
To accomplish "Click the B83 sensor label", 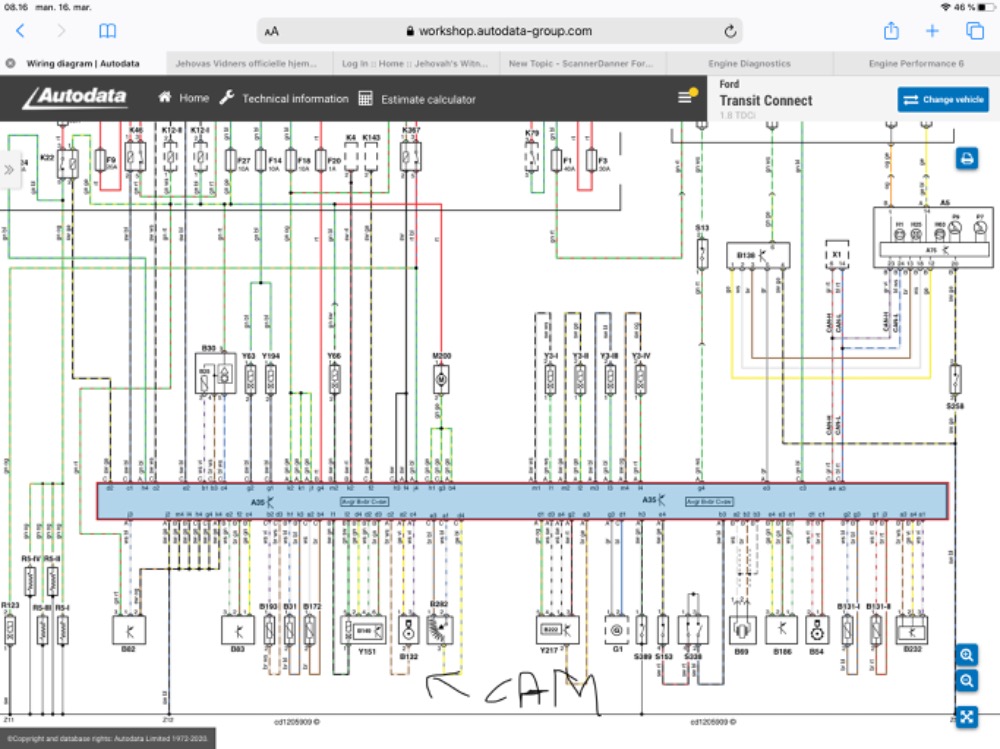I will (x=237, y=649).
